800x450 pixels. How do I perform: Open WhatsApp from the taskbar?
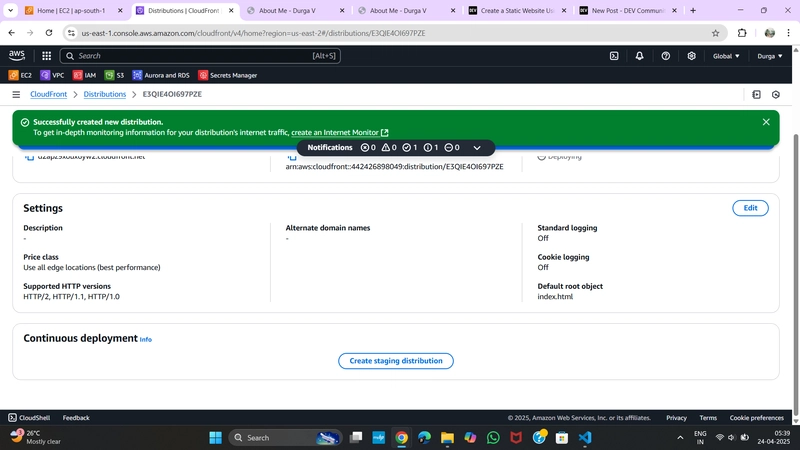[x=493, y=438]
